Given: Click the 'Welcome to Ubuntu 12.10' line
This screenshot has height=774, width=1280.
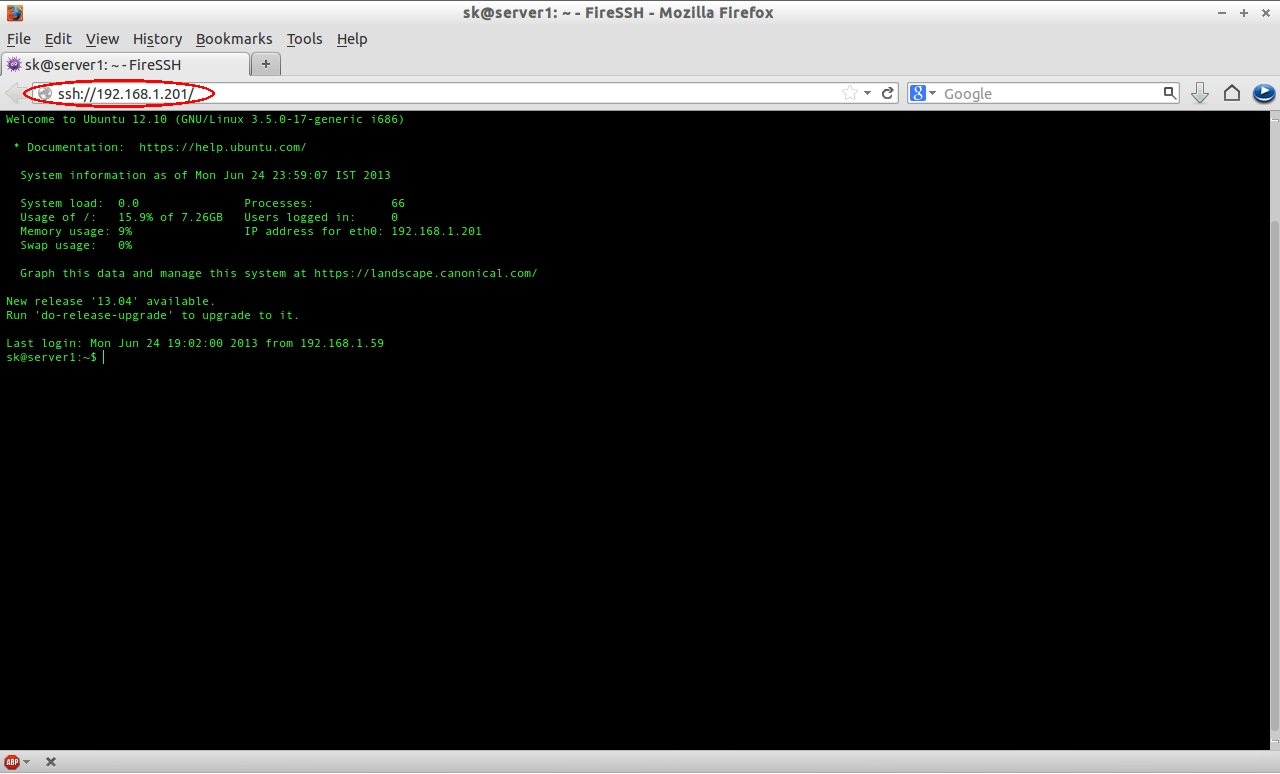Looking at the screenshot, I should click(x=205, y=119).
